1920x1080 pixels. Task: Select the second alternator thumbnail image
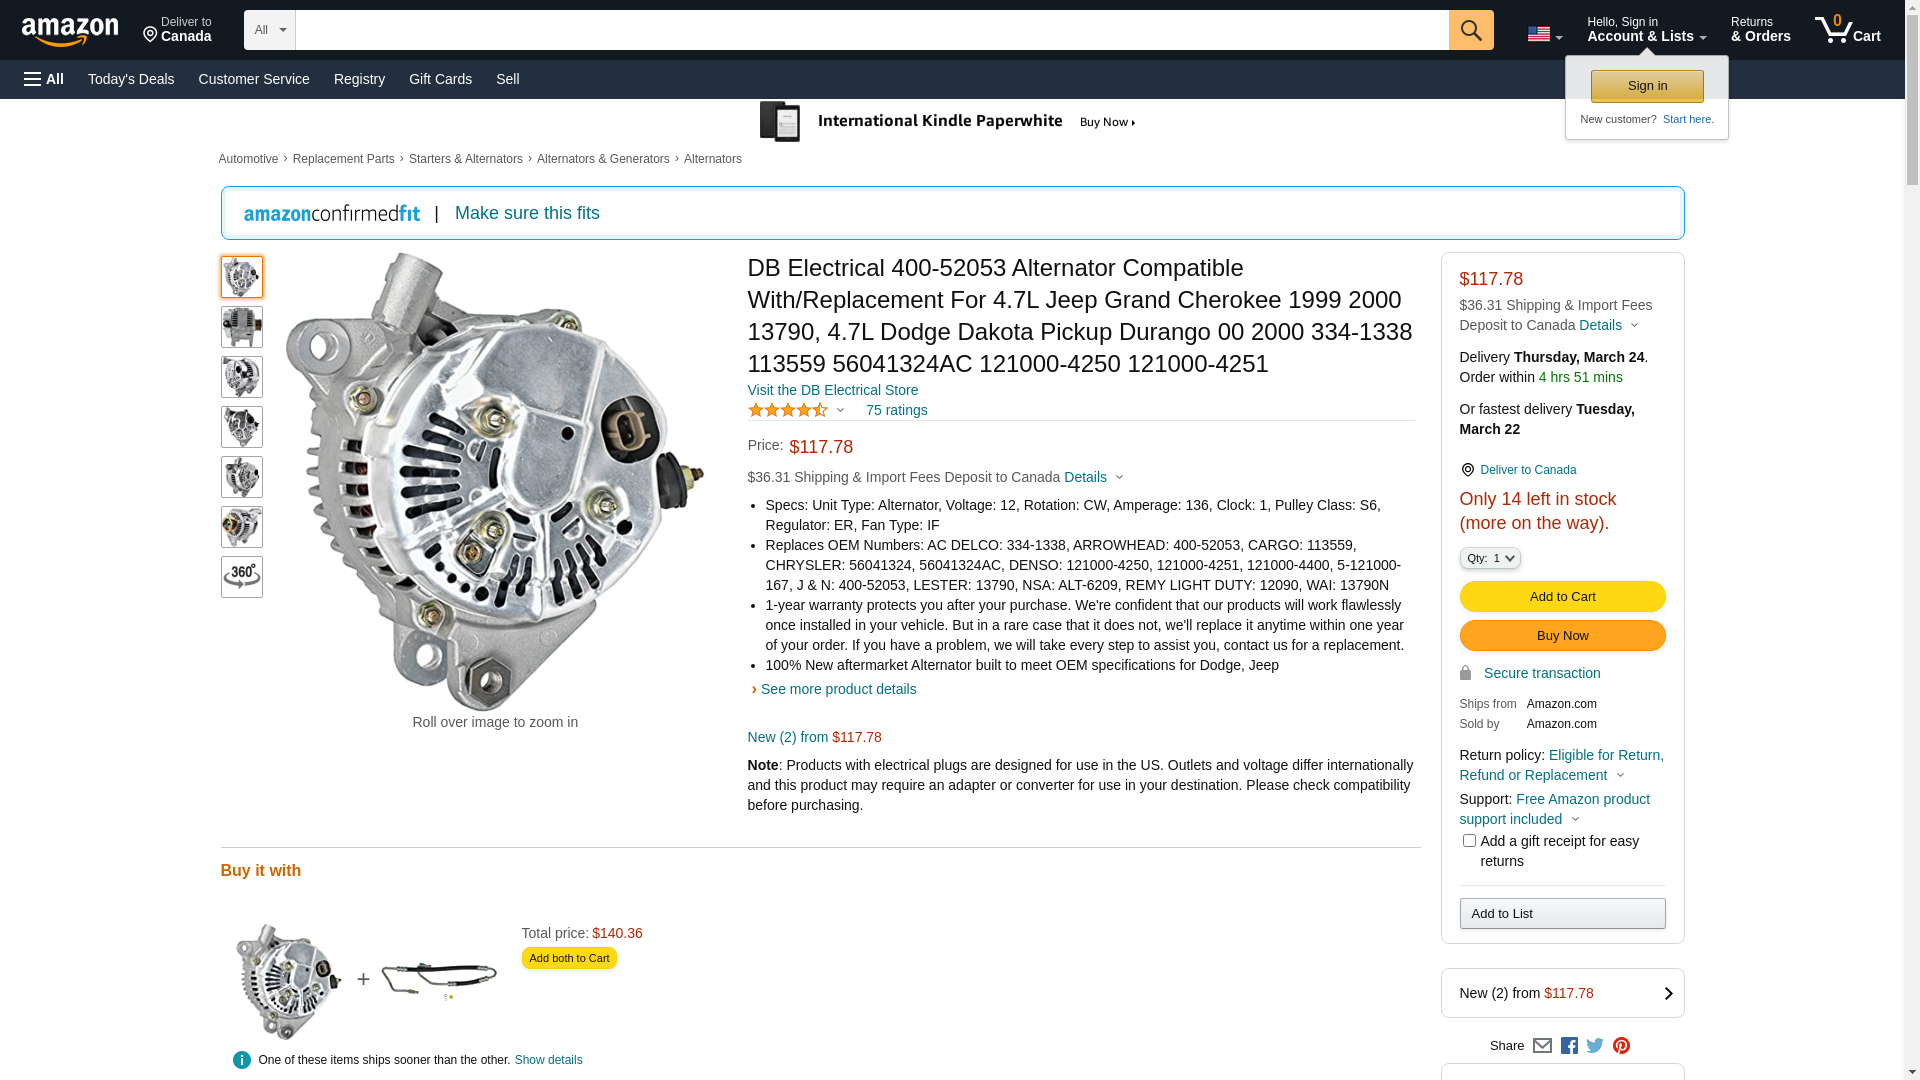coord(241,327)
